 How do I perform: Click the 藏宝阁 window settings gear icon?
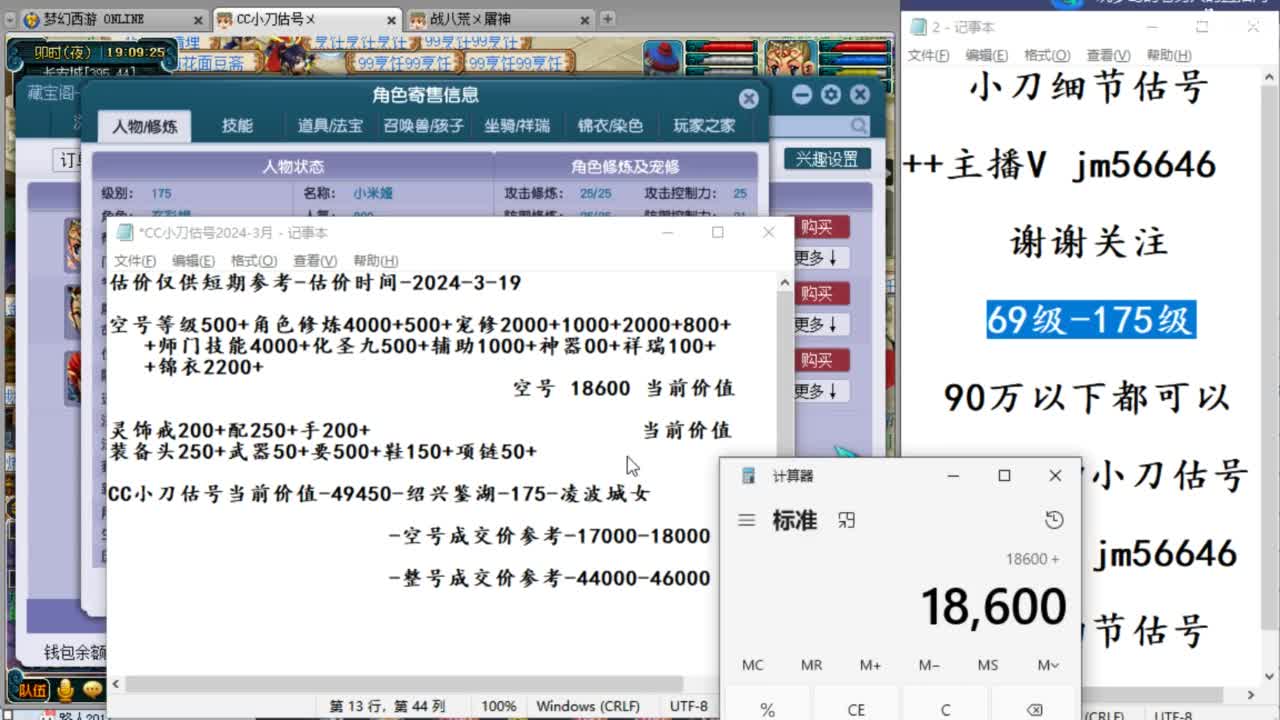pyautogui.click(x=830, y=95)
